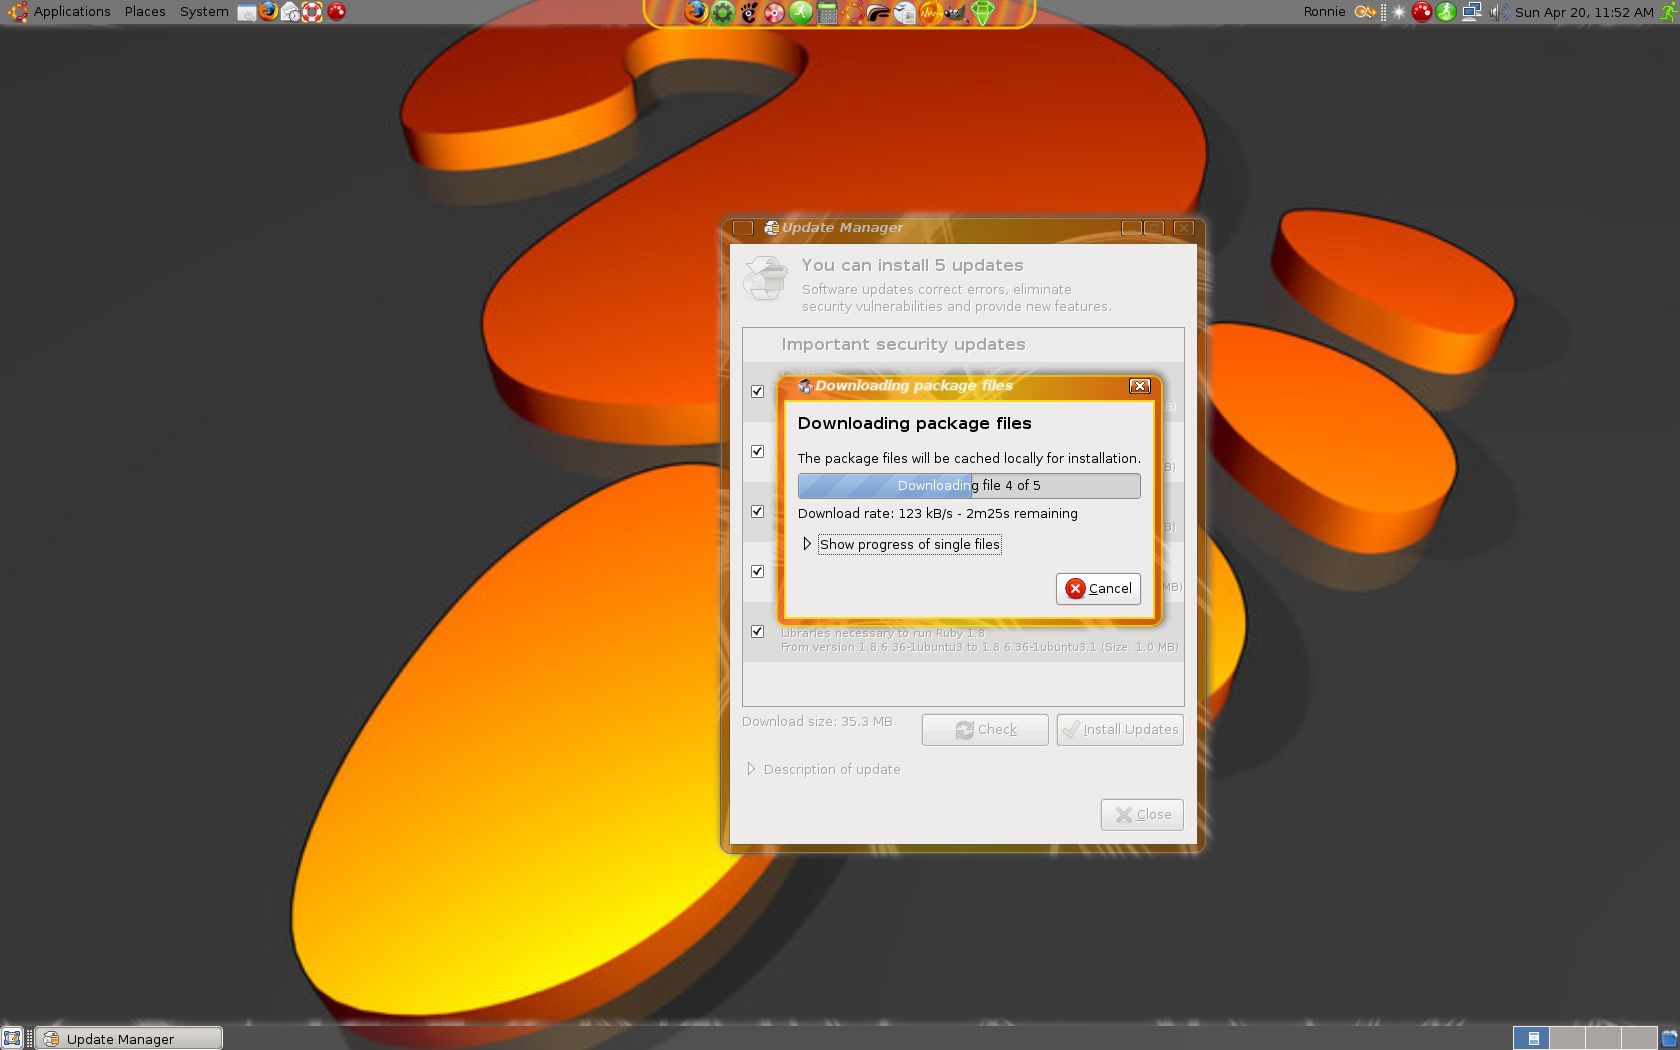Open the Update Manager window menu button

[x=743, y=228]
